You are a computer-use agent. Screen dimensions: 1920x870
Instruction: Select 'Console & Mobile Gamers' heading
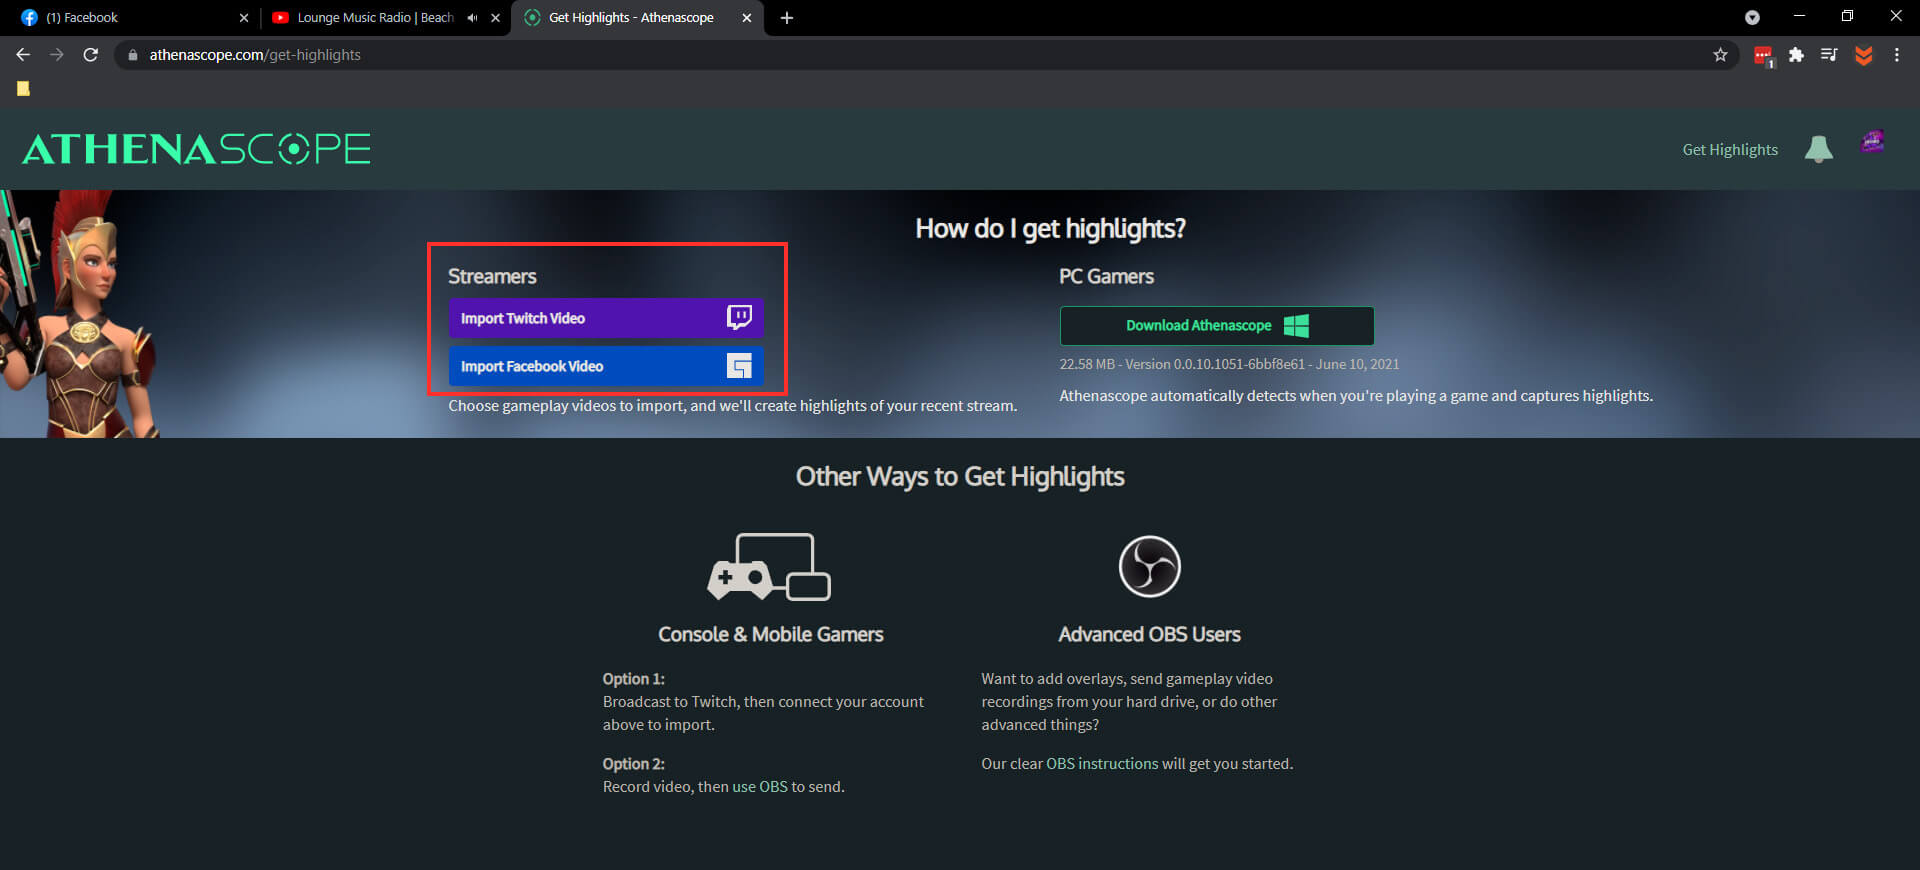pyautogui.click(x=771, y=634)
